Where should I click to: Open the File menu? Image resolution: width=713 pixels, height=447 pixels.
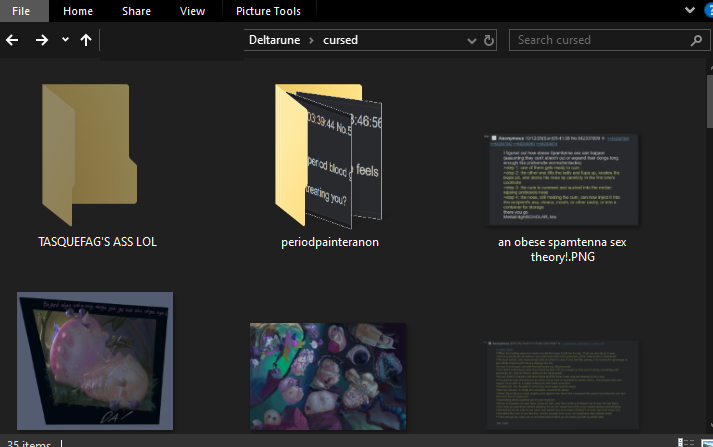[x=21, y=11]
